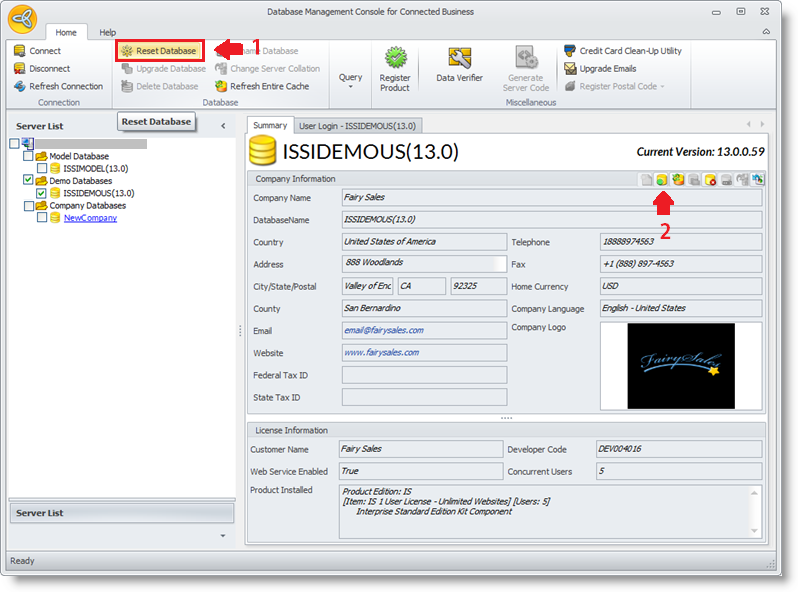Check the ISSIMODEL(13.0) checkbox
The width and height of the screenshot is (798, 592).
(x=41, y=168)
